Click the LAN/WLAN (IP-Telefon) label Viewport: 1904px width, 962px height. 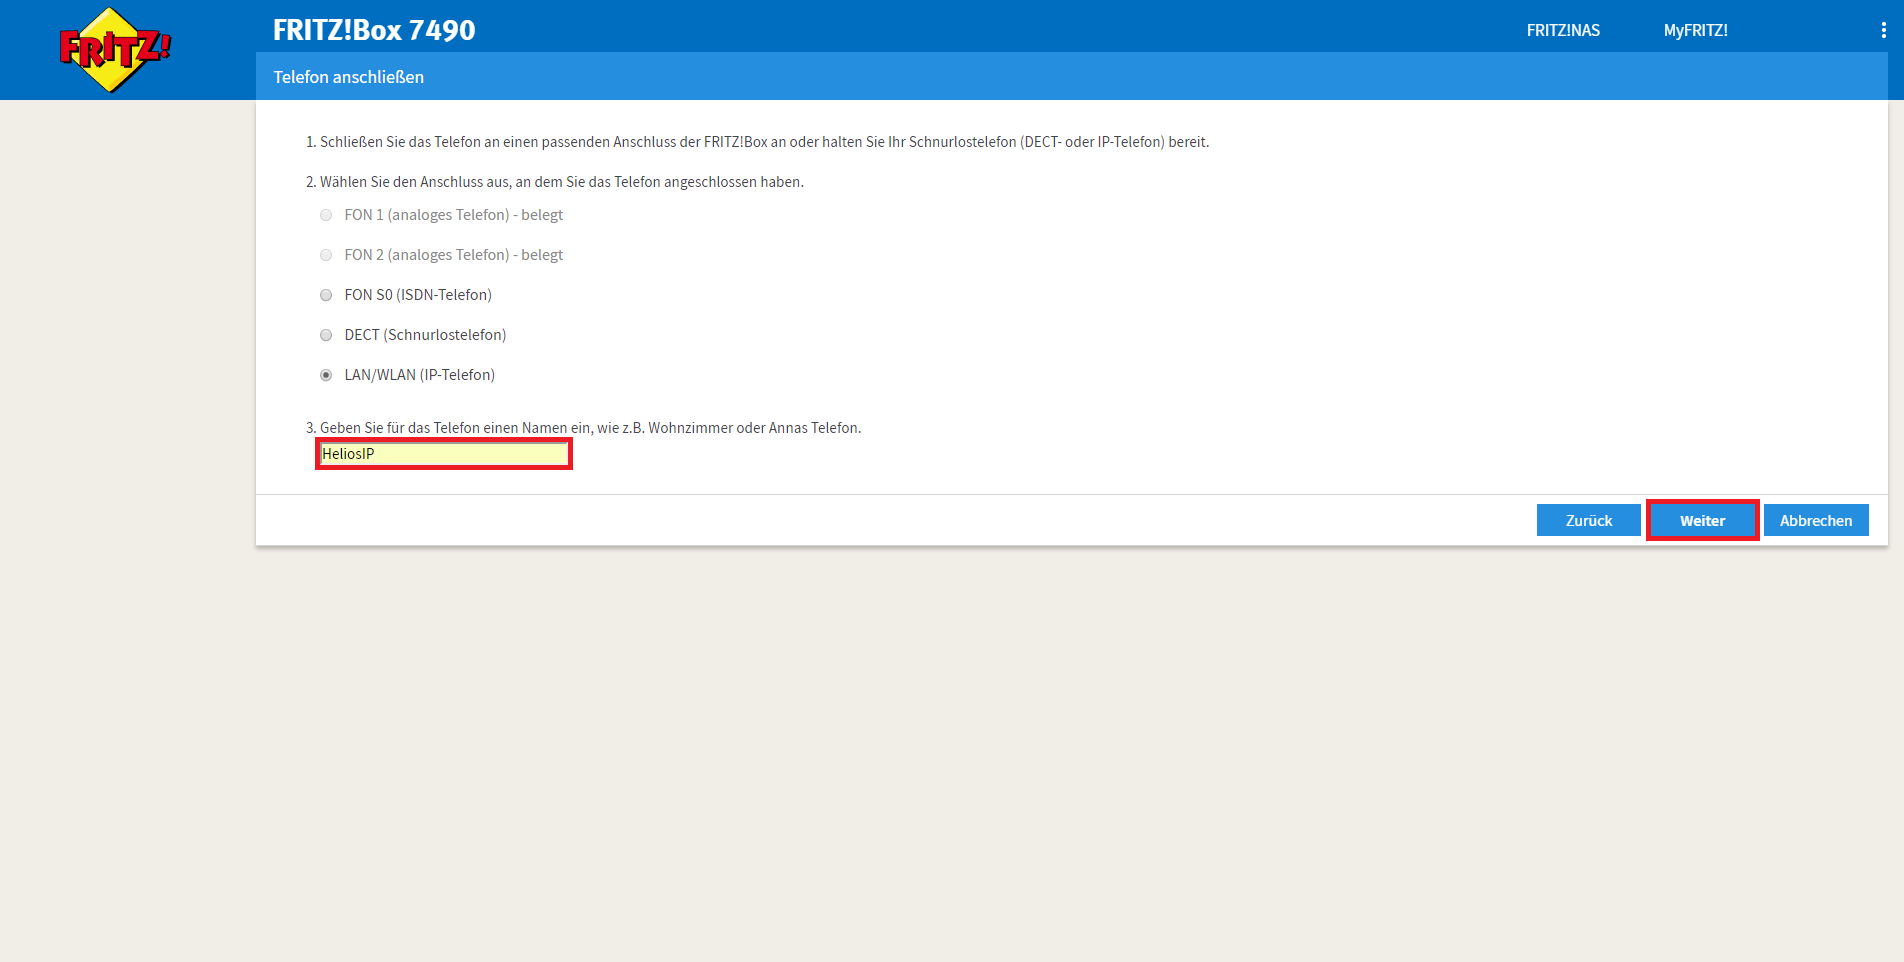pyautogui.click(x=419, y=375)
